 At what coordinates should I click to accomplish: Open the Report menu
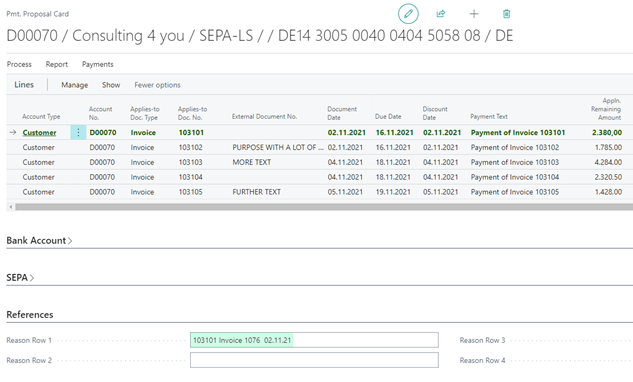tap(57, 64)
